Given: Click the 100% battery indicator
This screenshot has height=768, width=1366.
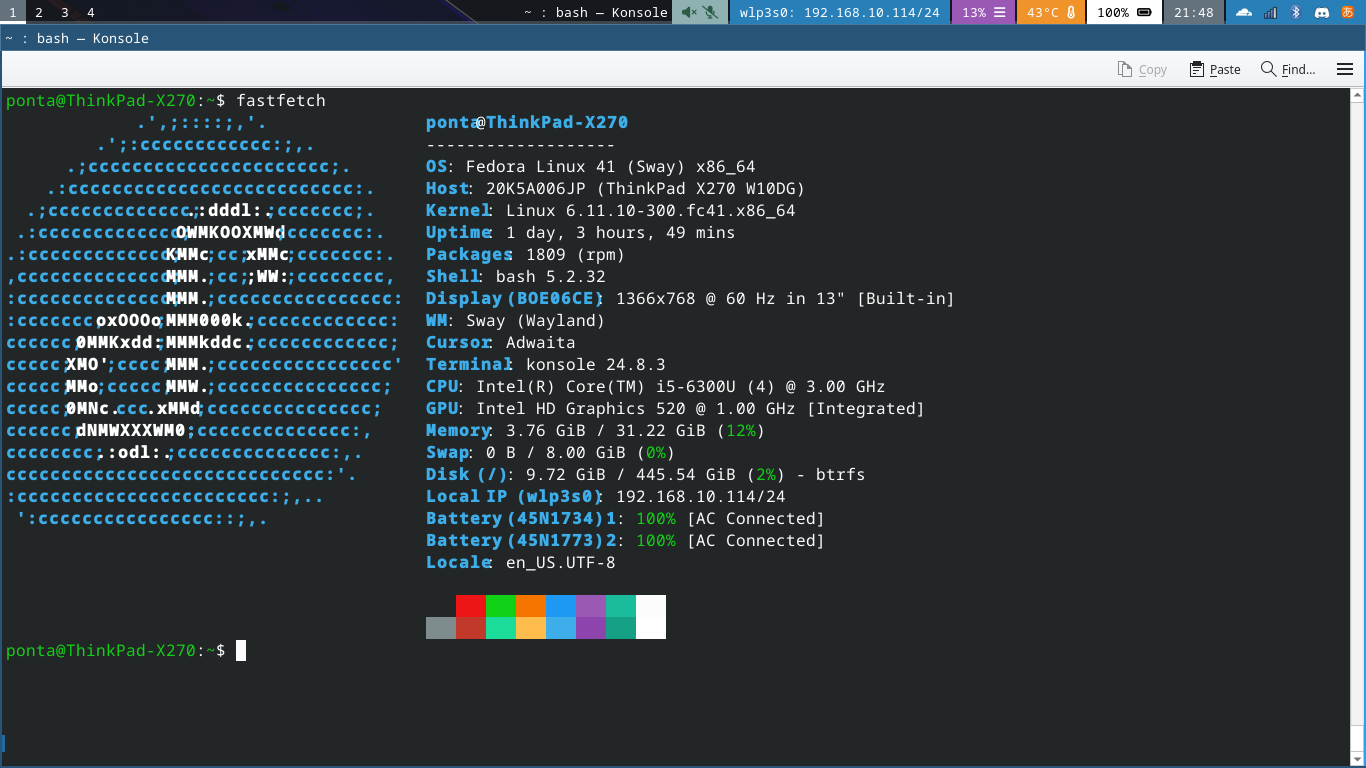Looking at the screenshot, I should tap(1124, 12).
